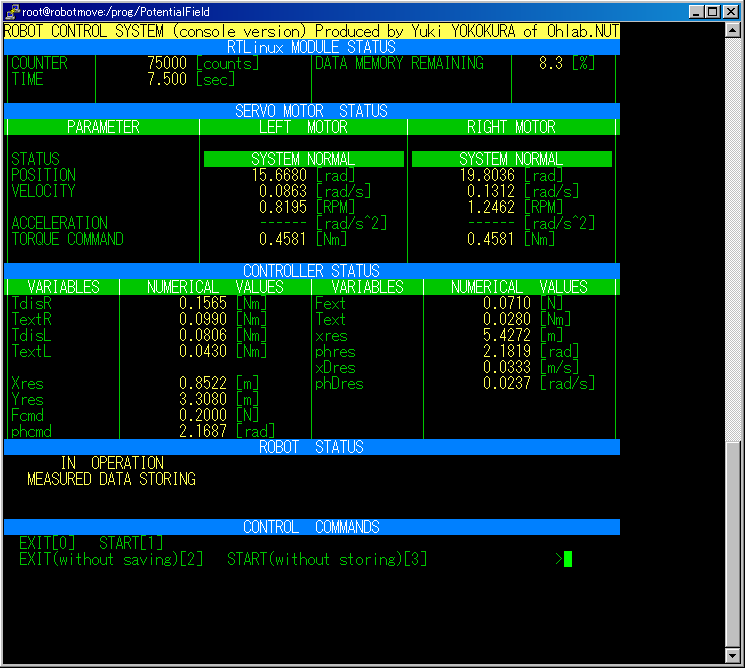Click EXIT(without saving)[2] command
The height and width of the screenshot is (668, 745).
click(x=111, y=559)
